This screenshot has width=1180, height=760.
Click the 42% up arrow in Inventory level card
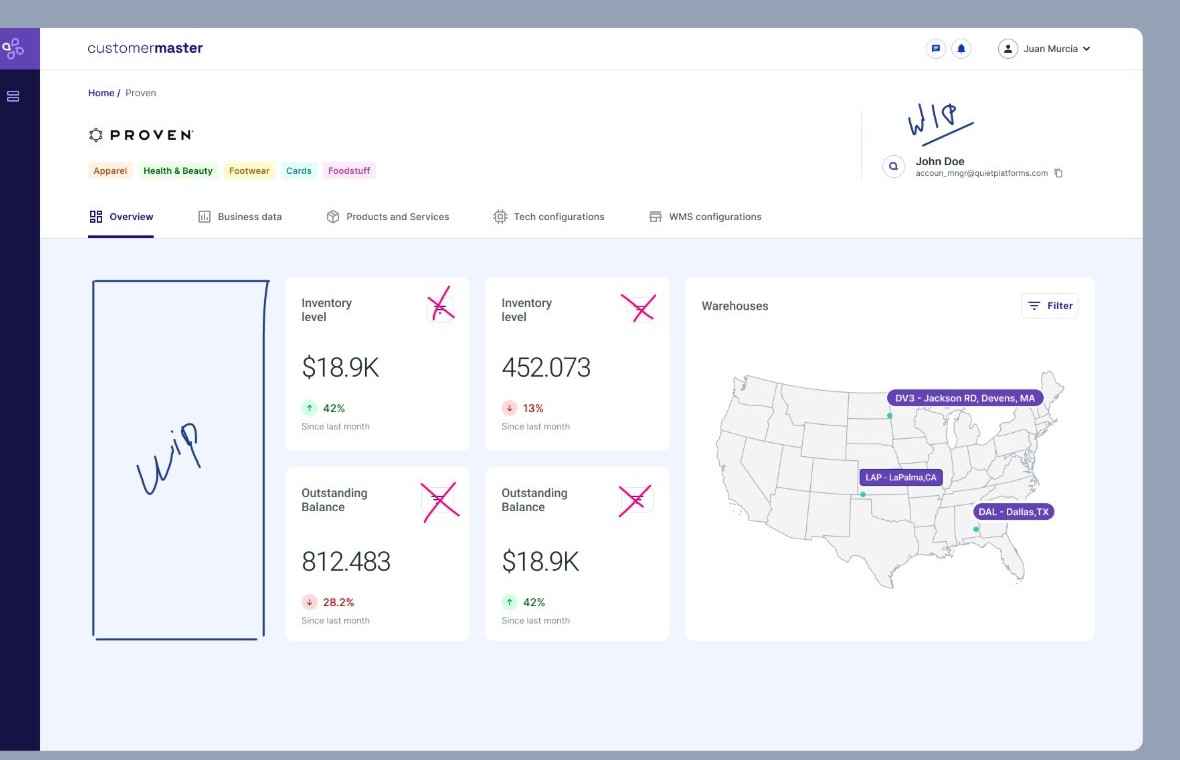pos(309,408)
